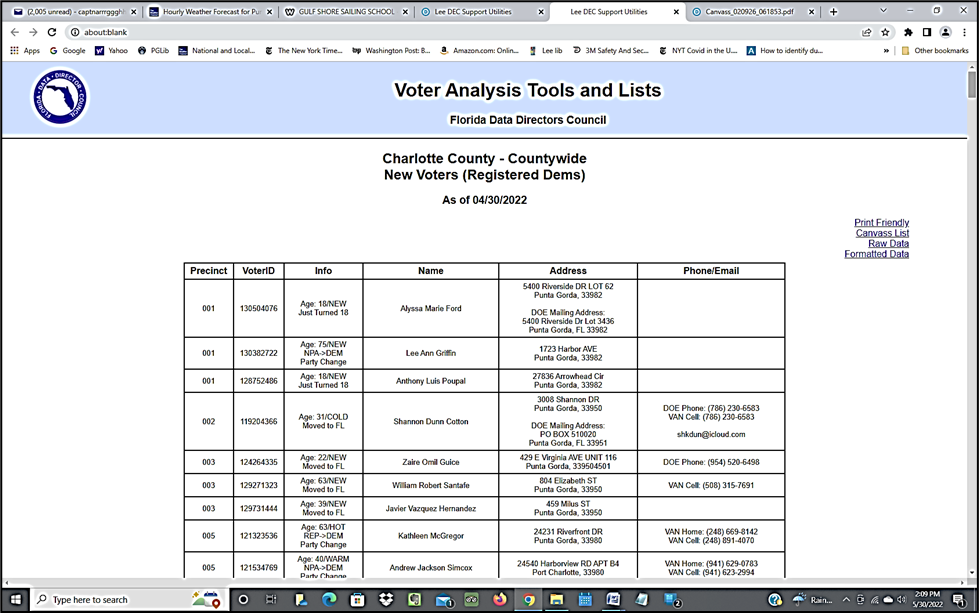The image size is (979, 613).
Task: Switch to the first Lee DEC Support Utilities tab
Action: click(482, 12)
